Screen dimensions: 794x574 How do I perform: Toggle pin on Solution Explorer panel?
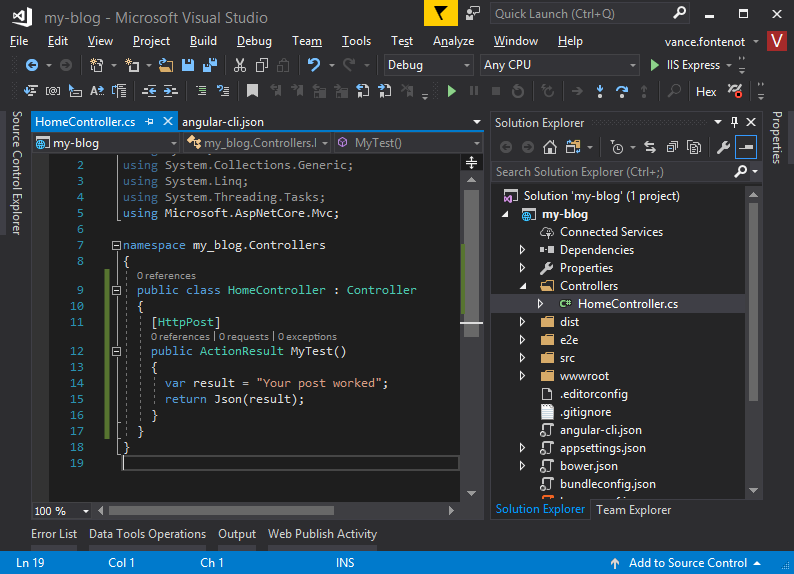click(x=734, y=122)
